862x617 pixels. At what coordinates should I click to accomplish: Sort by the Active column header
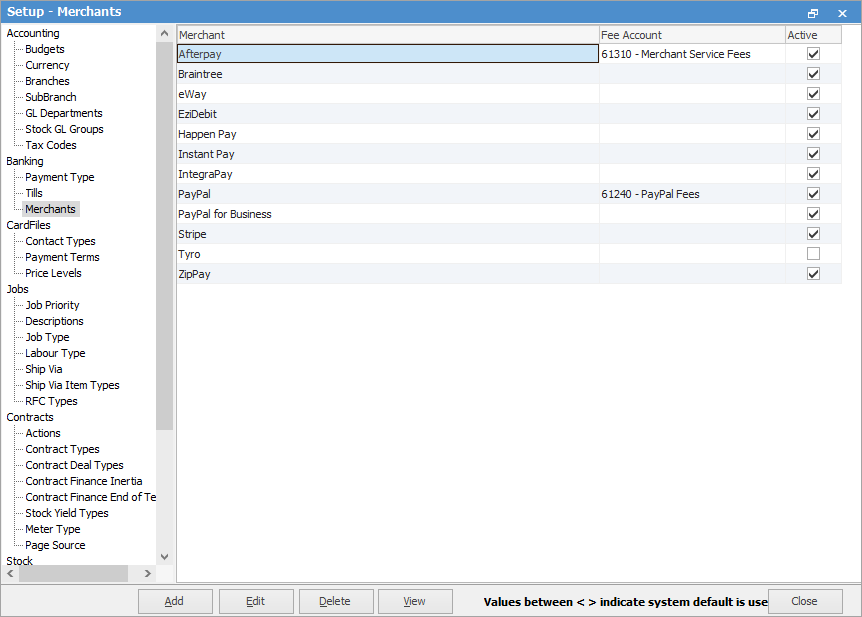click(x=814, y=35)
